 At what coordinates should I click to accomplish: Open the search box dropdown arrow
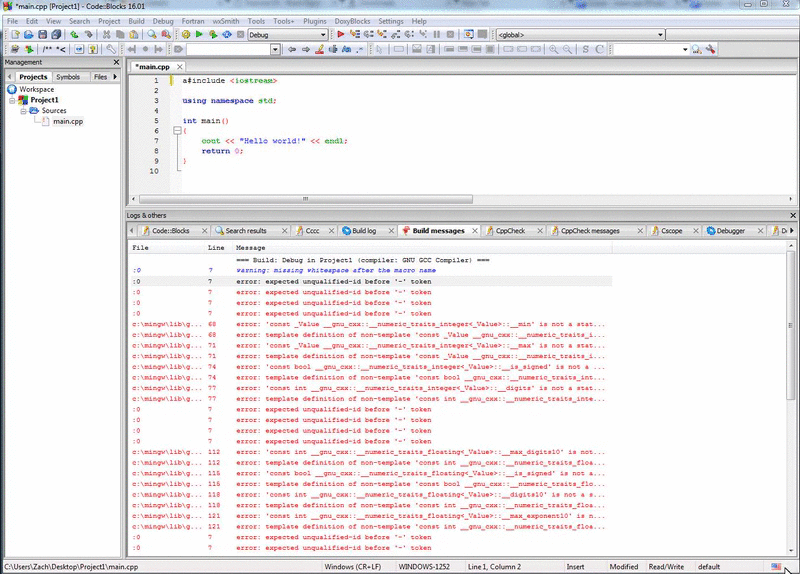(685, 49)
